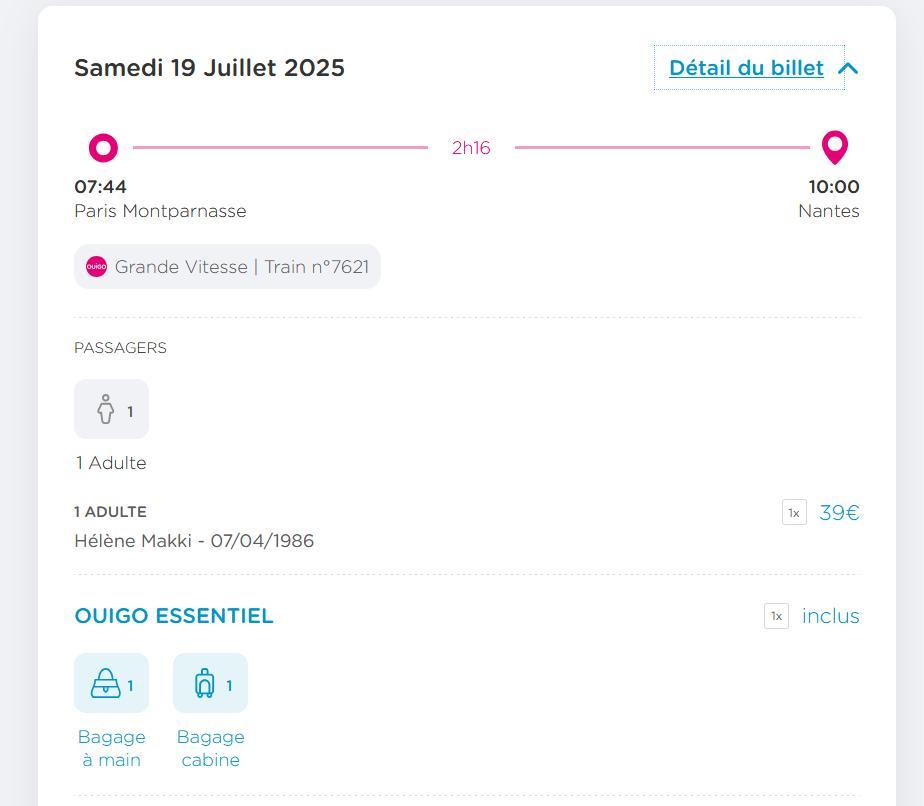This screenshot has width=924, height=806.
Task: Click passenger name Hélène Makki
Action: point(133,540)
